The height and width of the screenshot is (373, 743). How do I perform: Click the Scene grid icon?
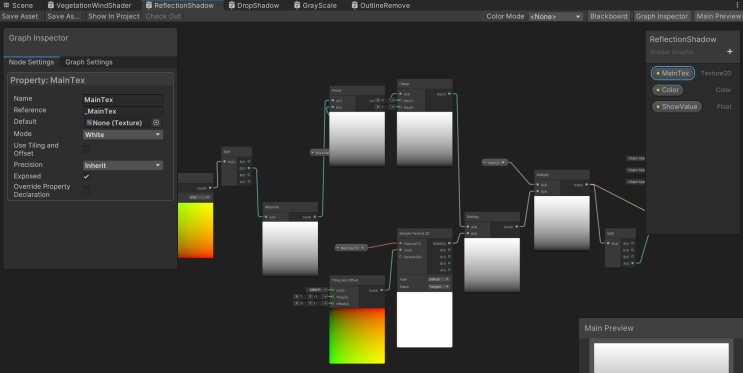6,5
